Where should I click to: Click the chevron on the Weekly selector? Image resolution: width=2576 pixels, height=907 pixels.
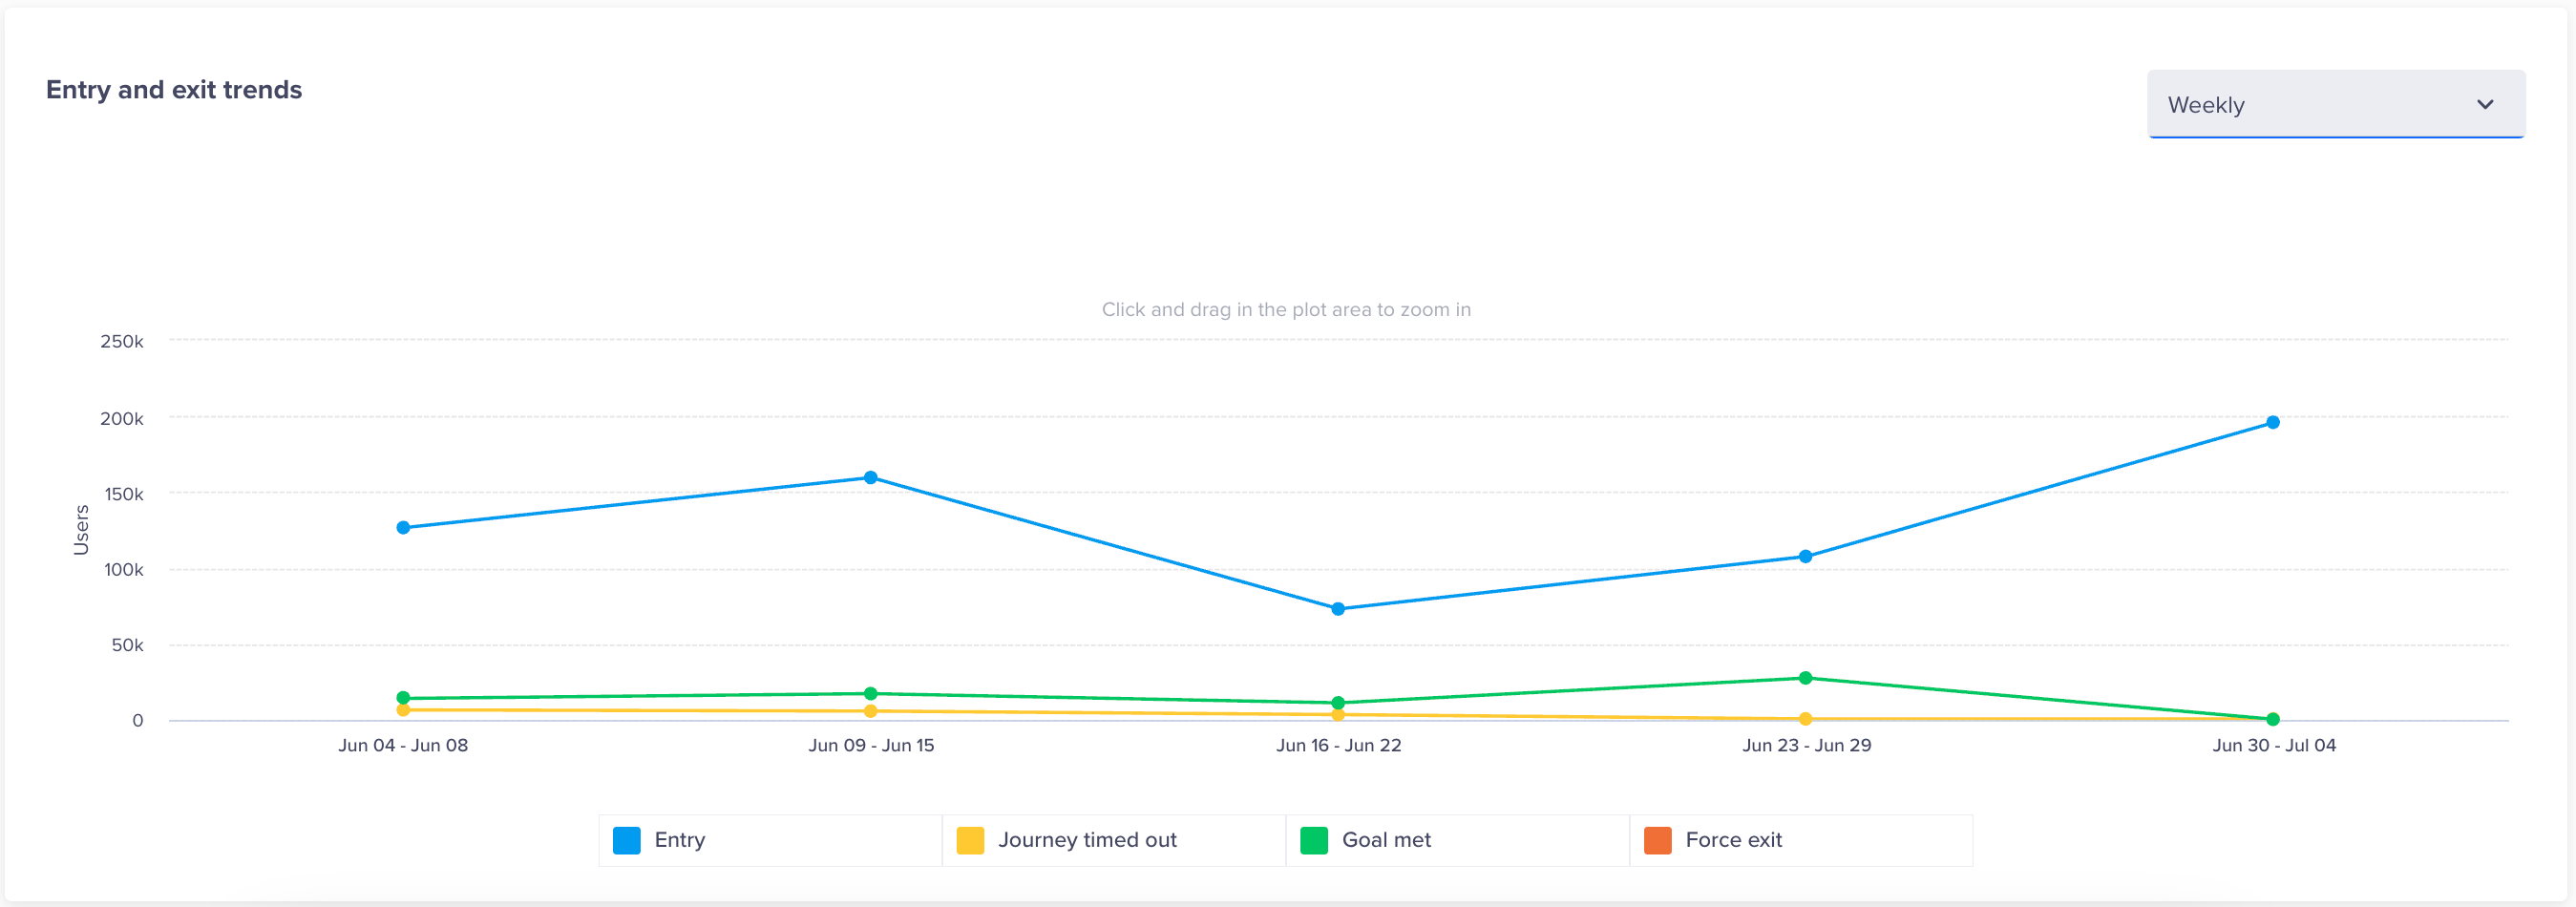(2485, 104)
